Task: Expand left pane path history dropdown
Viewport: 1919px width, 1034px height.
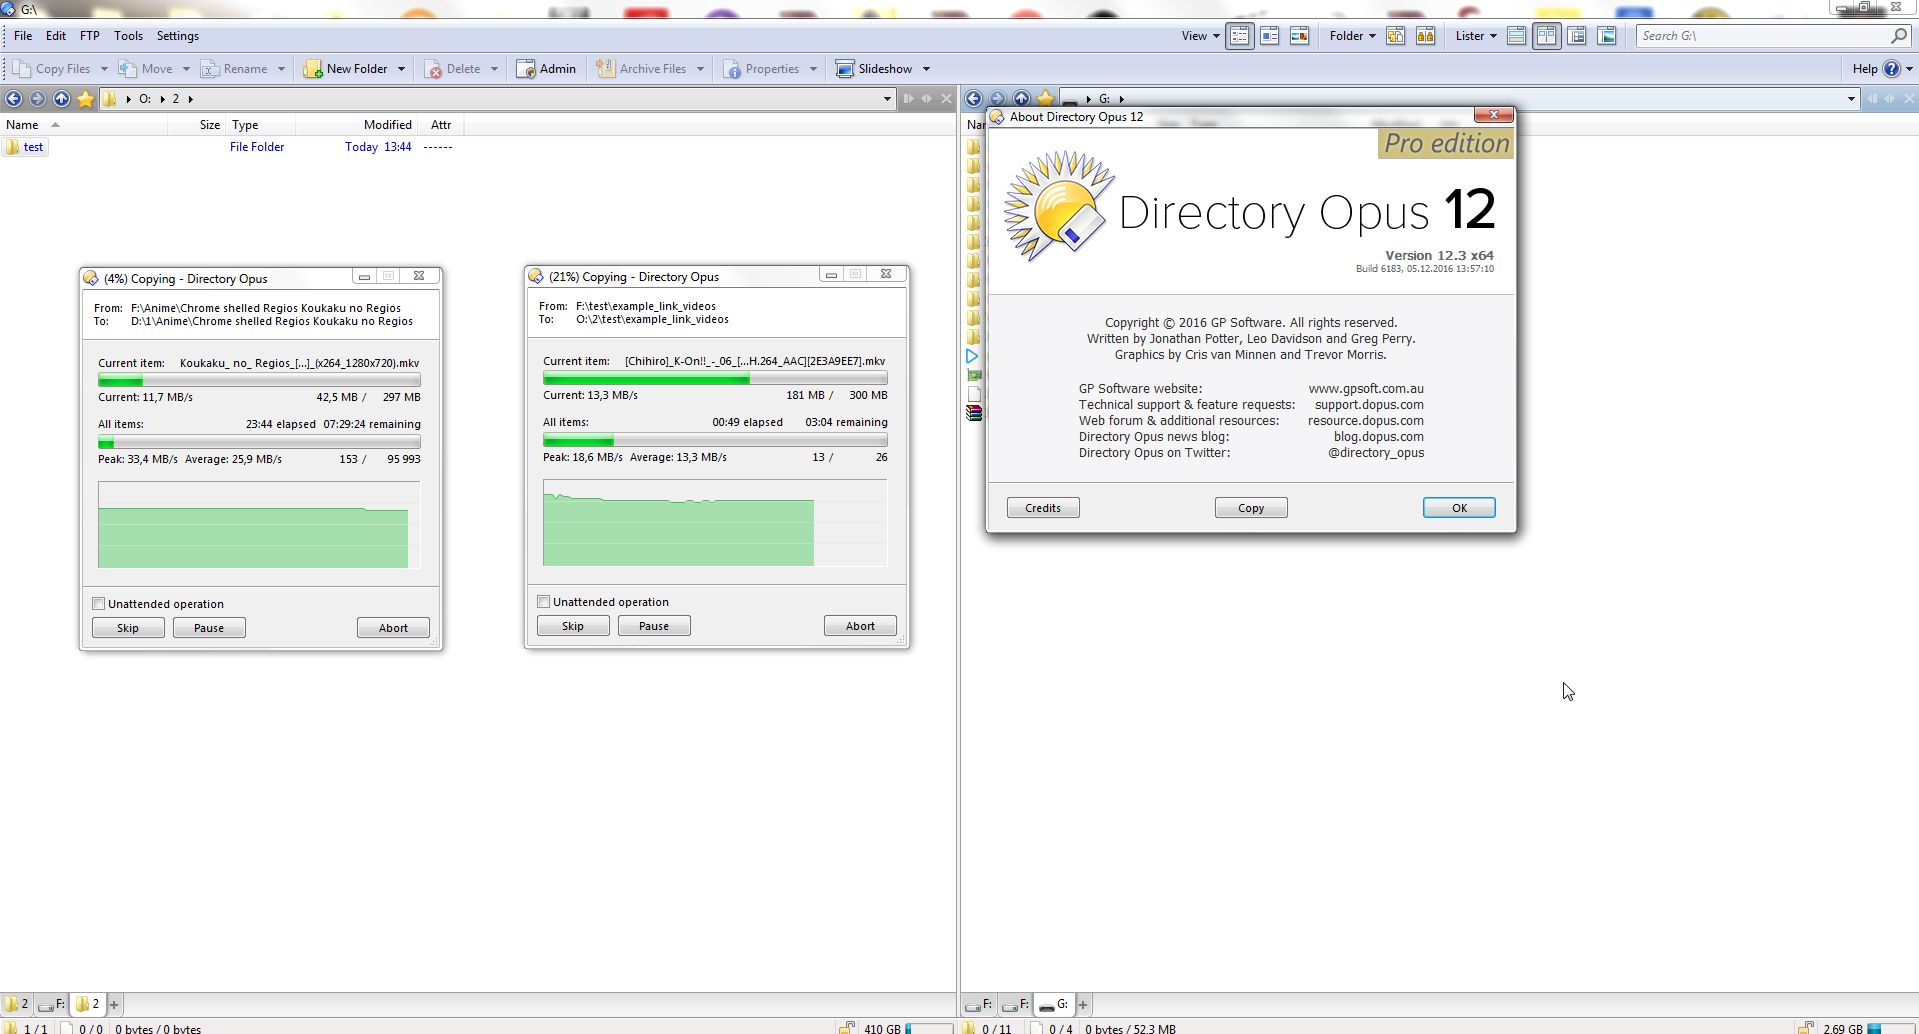Action: [887, 98]
